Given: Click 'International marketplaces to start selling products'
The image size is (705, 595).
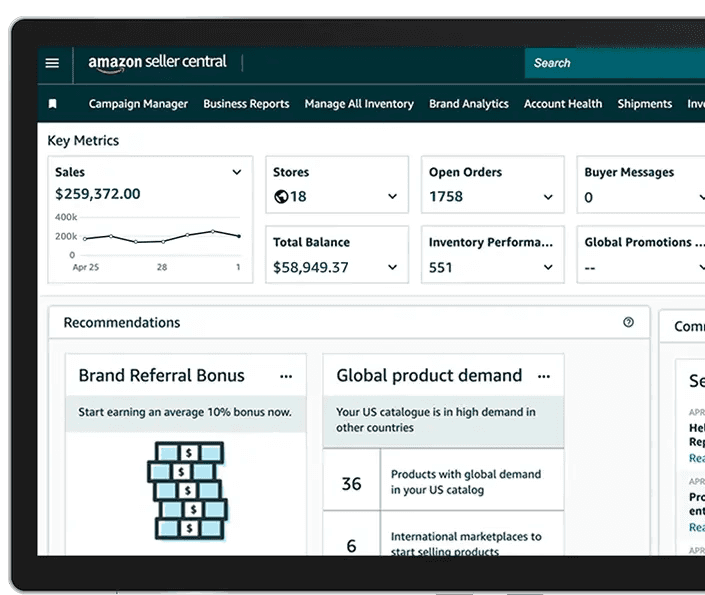Looking at the screenshot, I should point(466,543).
